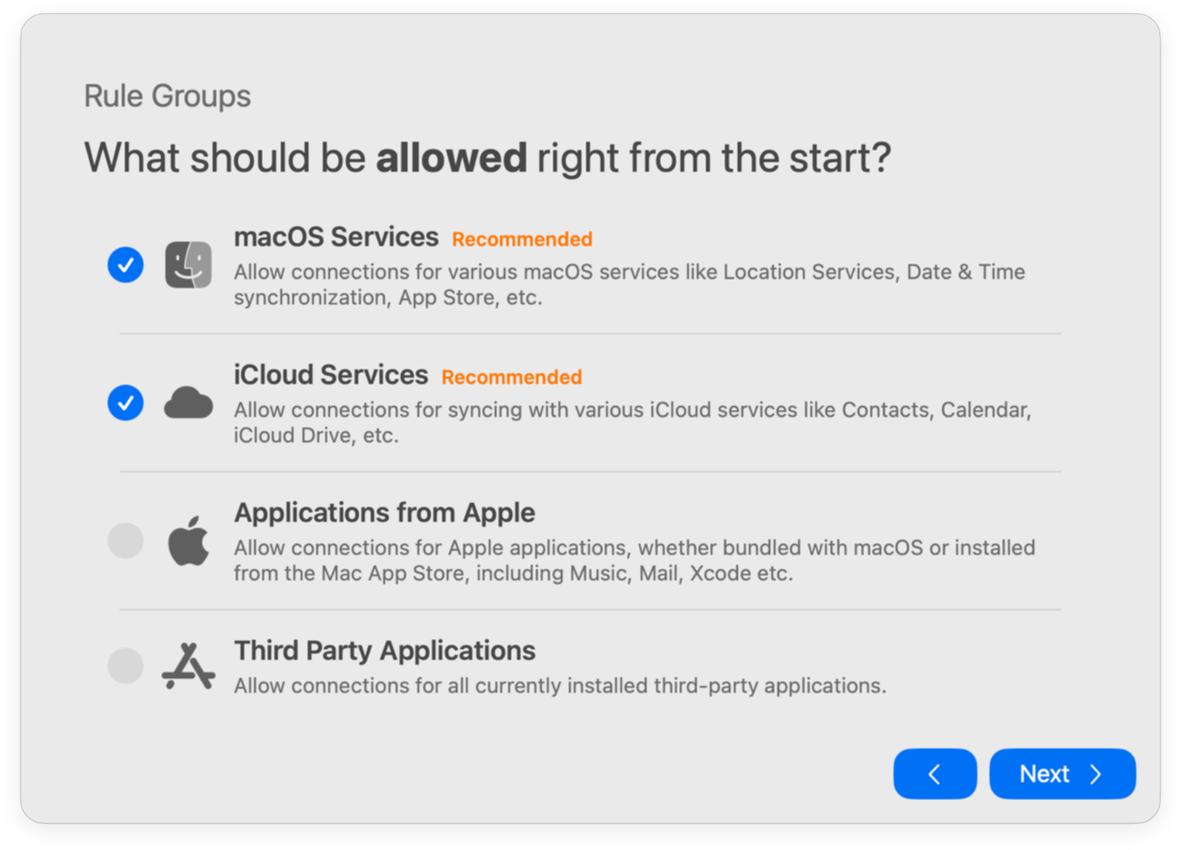
Task: Select the iCloud Services title
Action: (x=331, y=375)
